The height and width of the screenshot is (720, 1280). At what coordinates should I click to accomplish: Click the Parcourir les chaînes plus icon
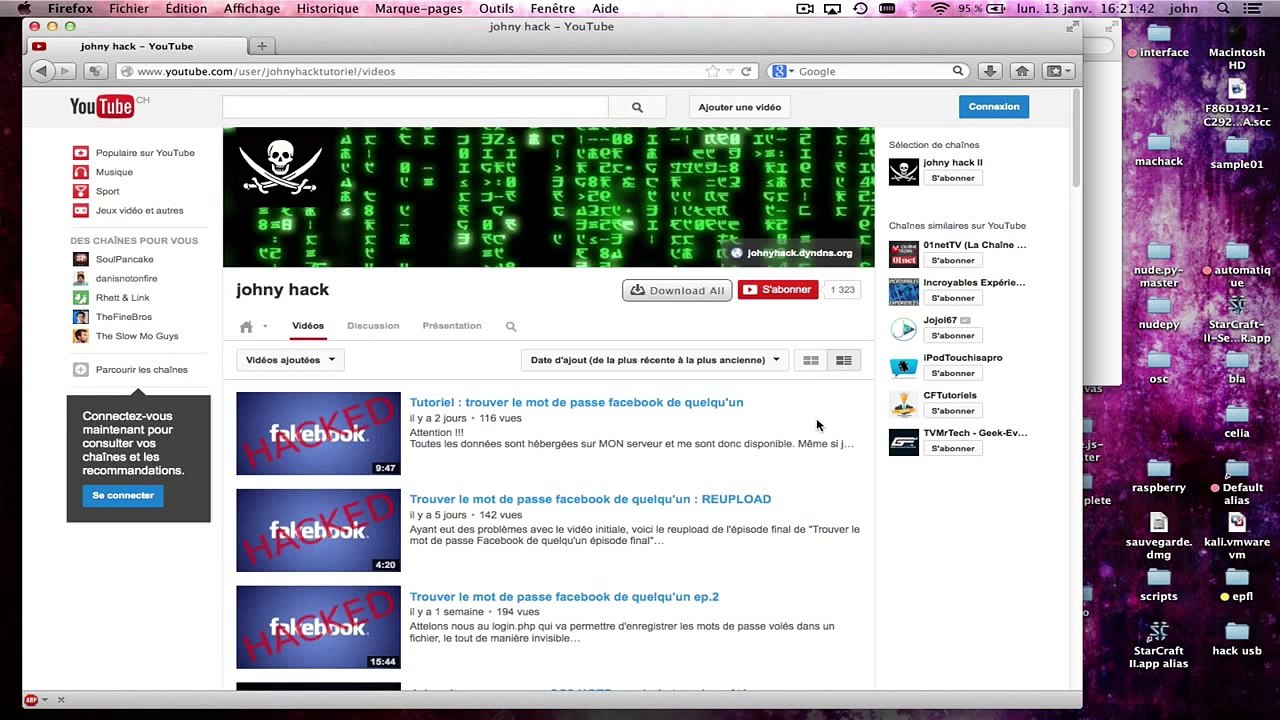pos(80,370)
